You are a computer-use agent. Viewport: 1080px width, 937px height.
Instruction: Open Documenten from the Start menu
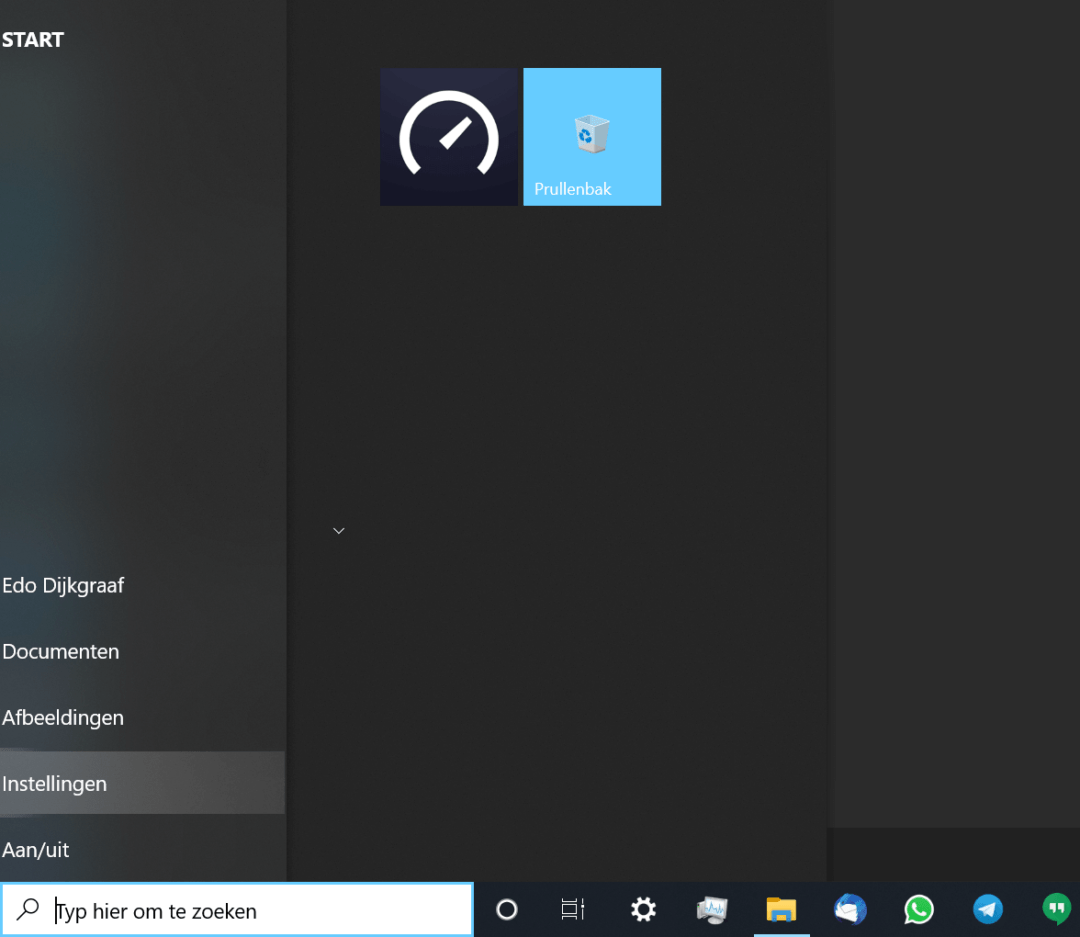61,652
